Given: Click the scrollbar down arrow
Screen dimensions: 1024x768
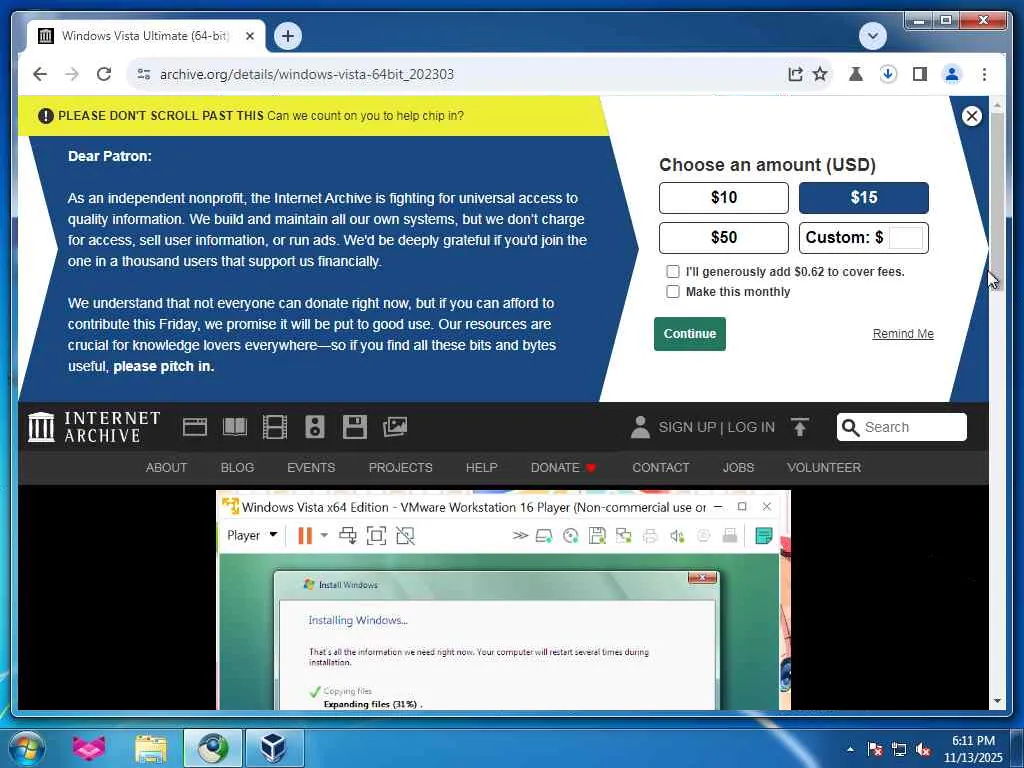Looking at the screenshot, I should (x=997, y=701).
